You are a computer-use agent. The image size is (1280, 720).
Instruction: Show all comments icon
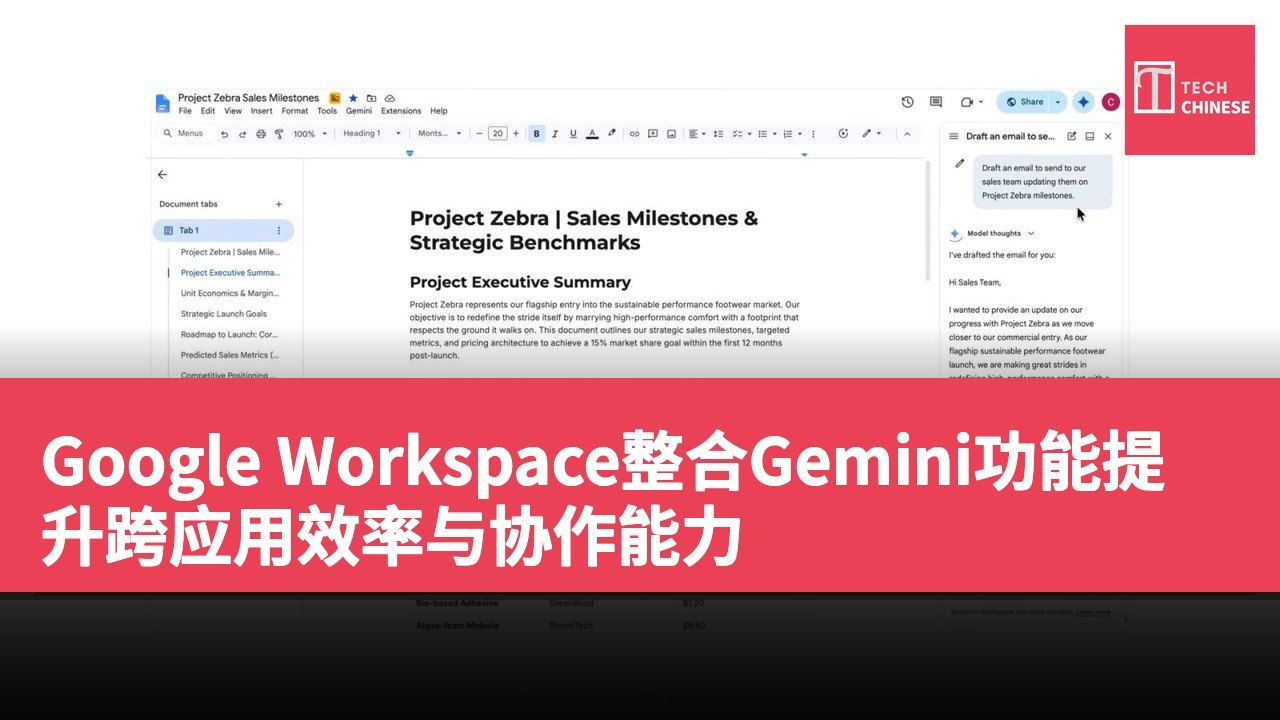[x=936, y=102]
